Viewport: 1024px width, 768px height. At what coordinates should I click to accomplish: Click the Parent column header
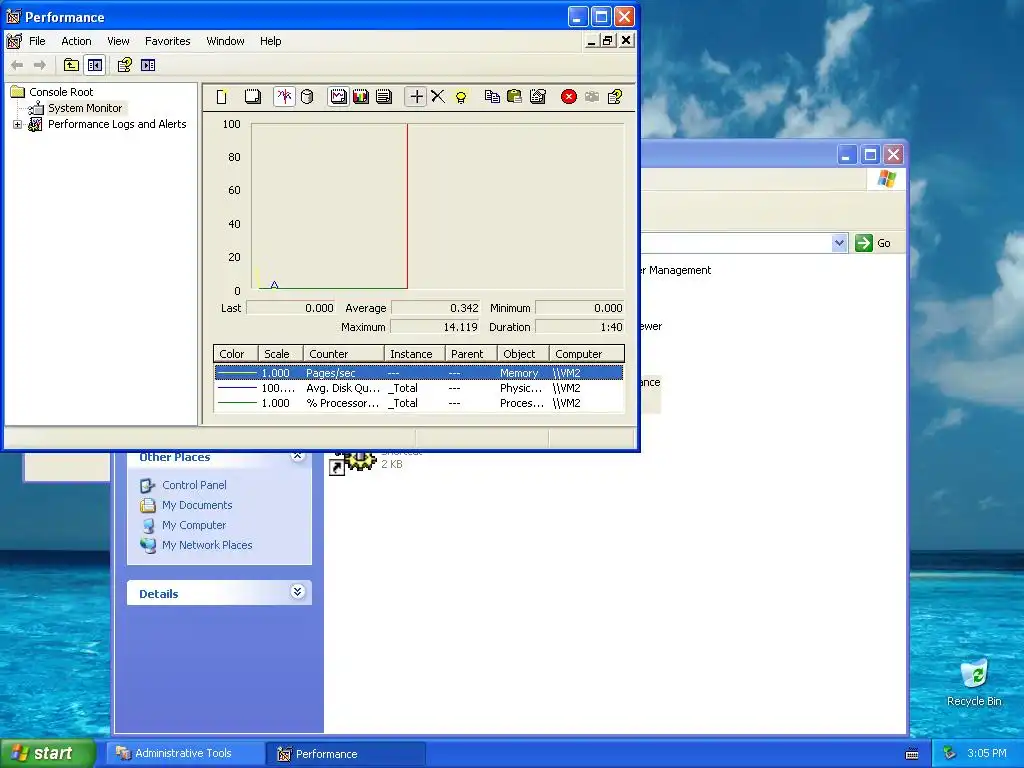coord(471,354)
